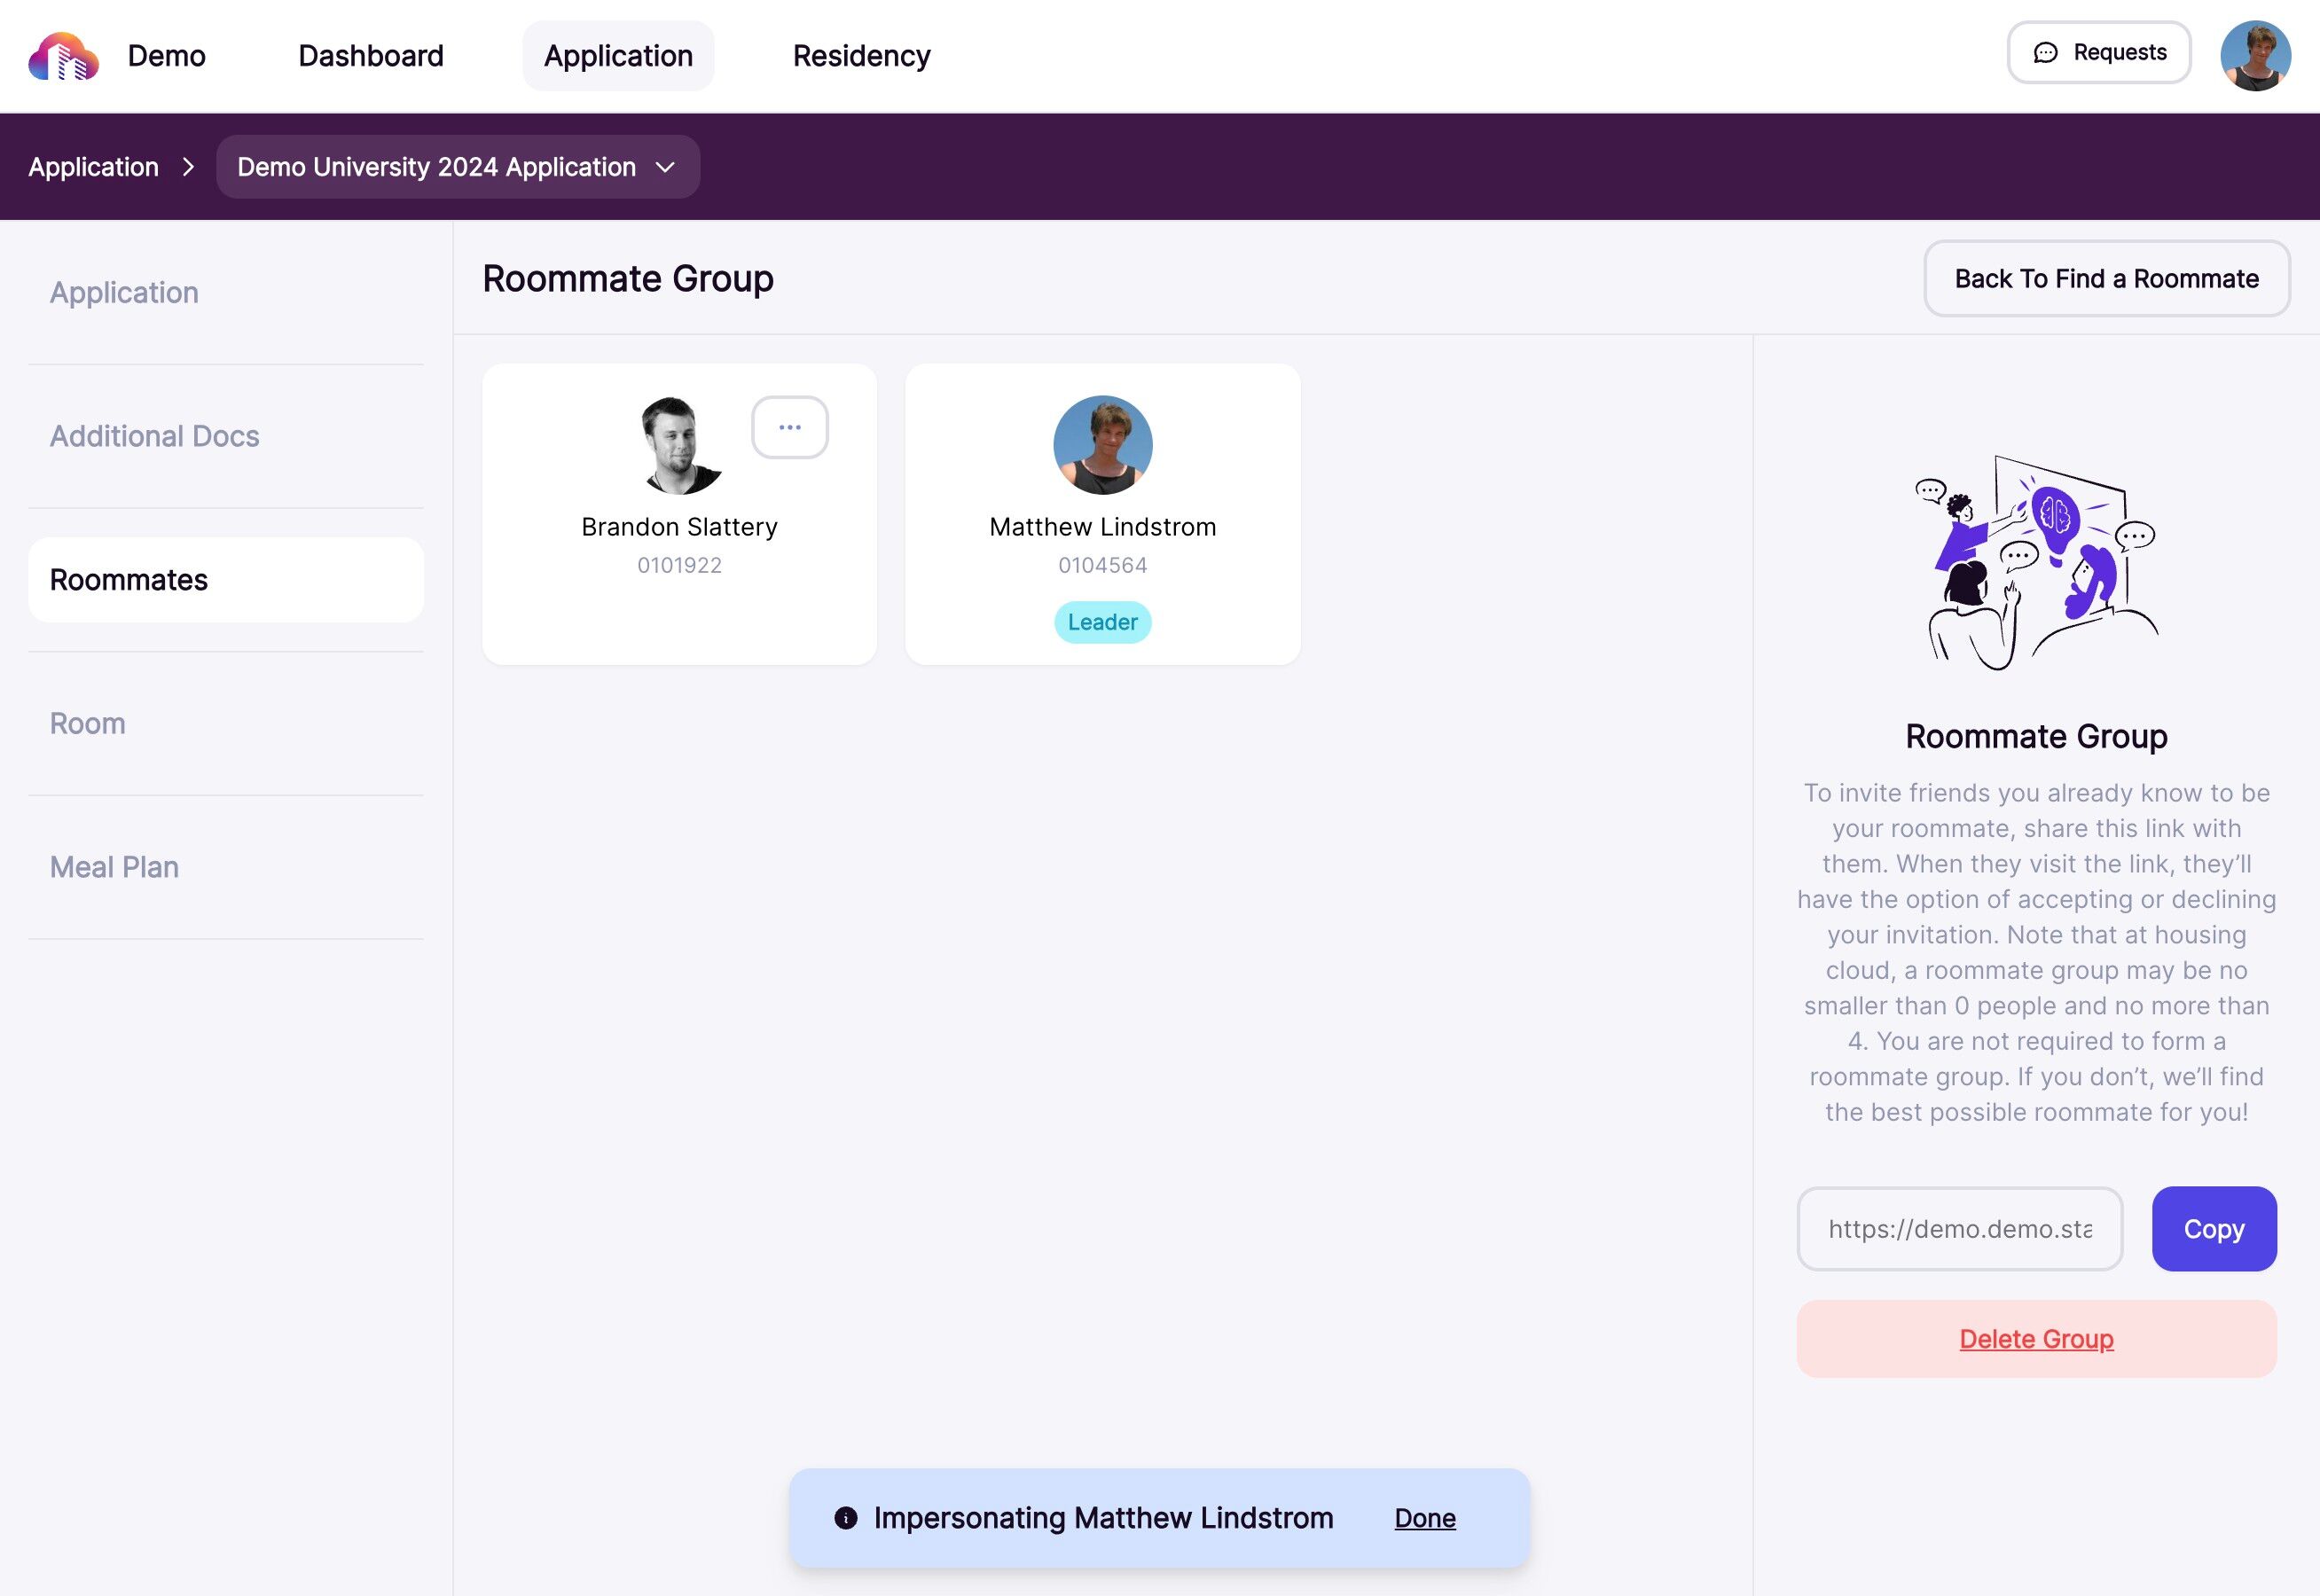This screenshot has height=1596, width=2320.
Task: Open the three-dots menu on Brandon Slattery's card
Action: point(789,427)
